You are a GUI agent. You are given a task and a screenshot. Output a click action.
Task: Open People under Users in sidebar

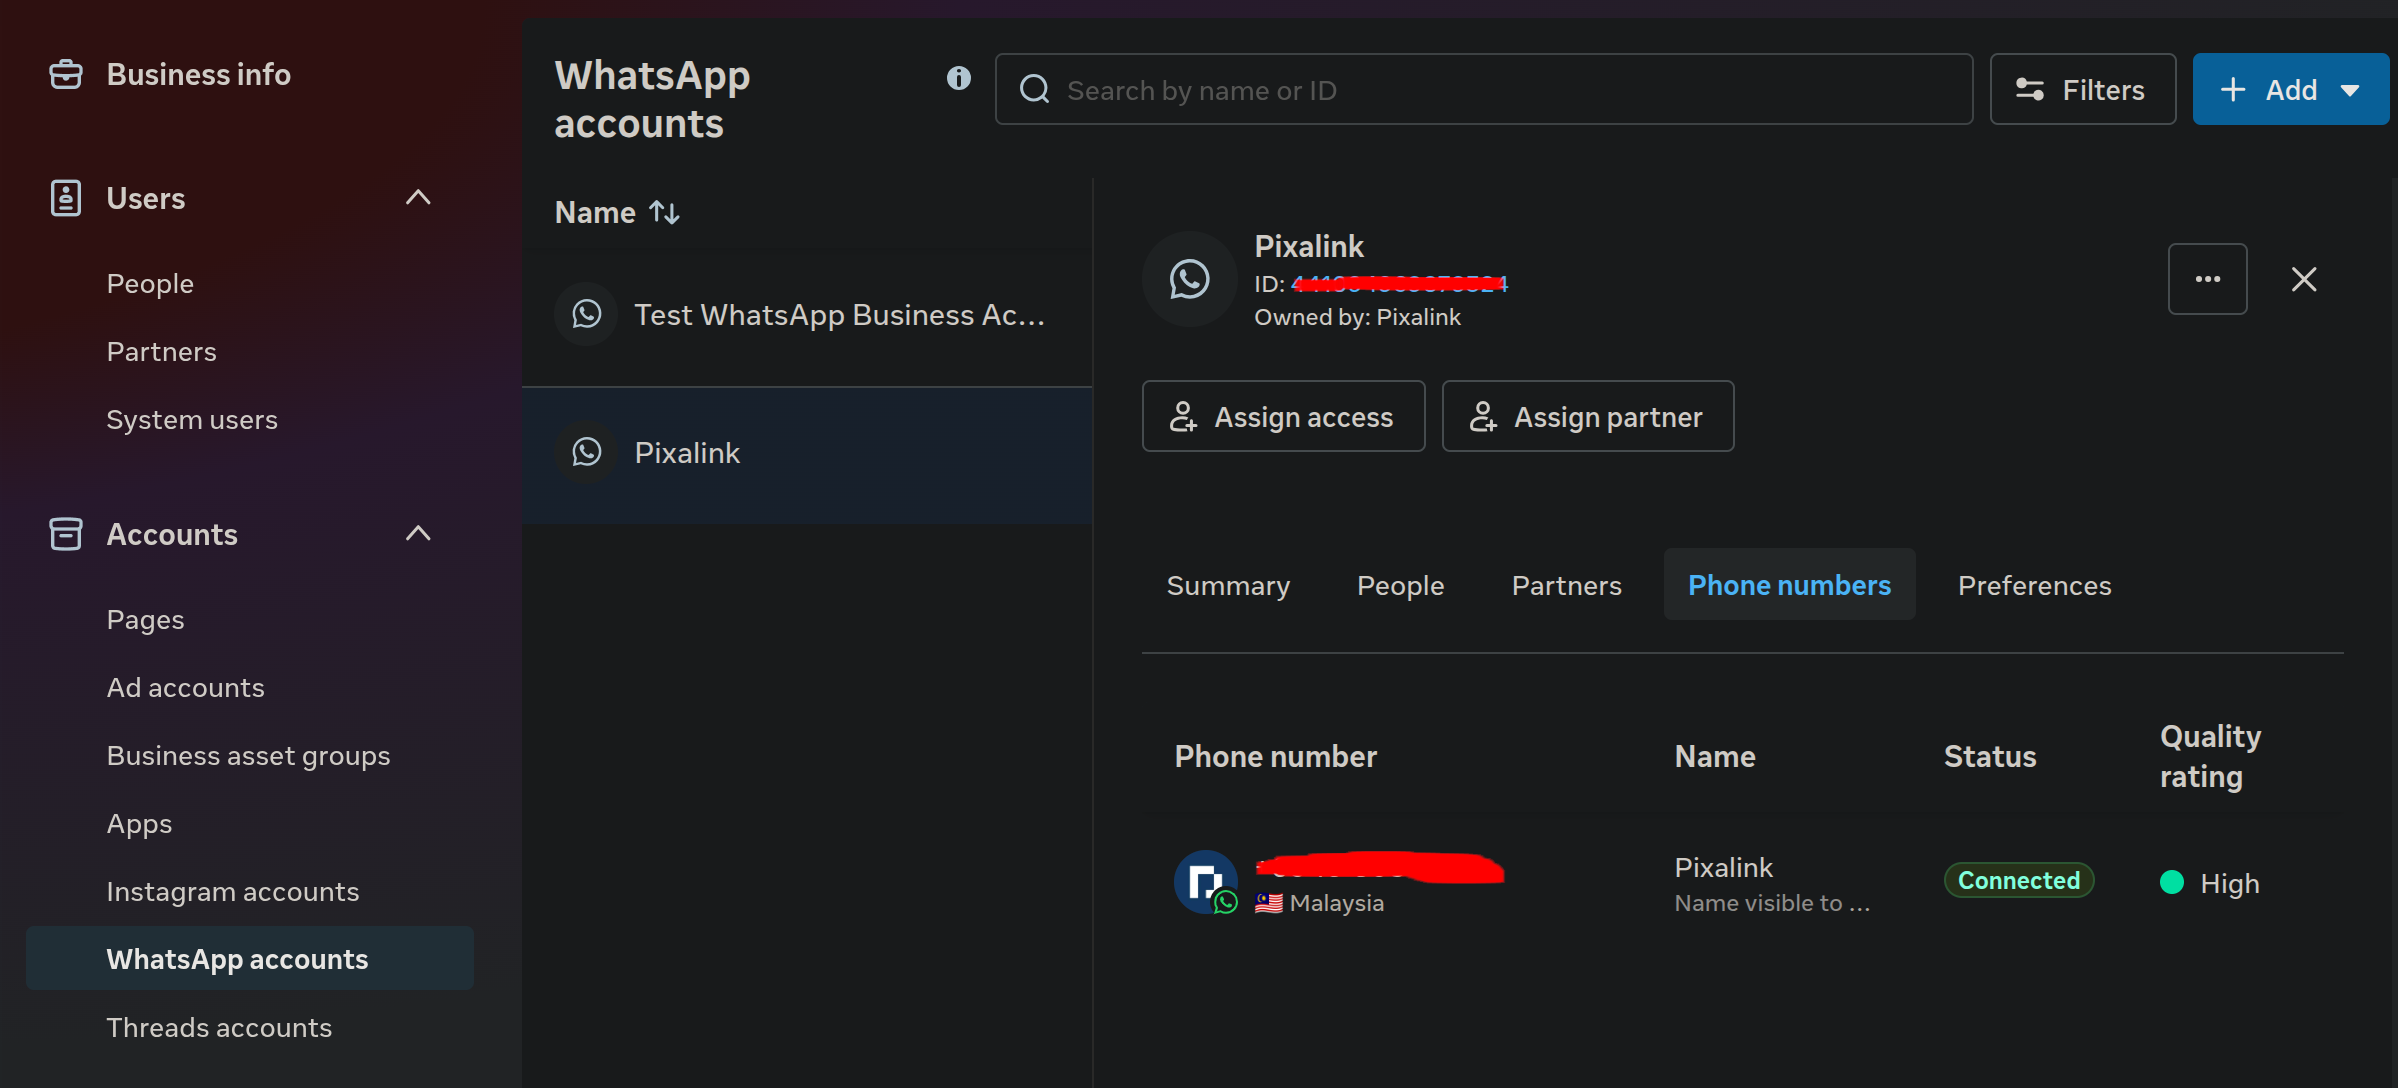150,284
